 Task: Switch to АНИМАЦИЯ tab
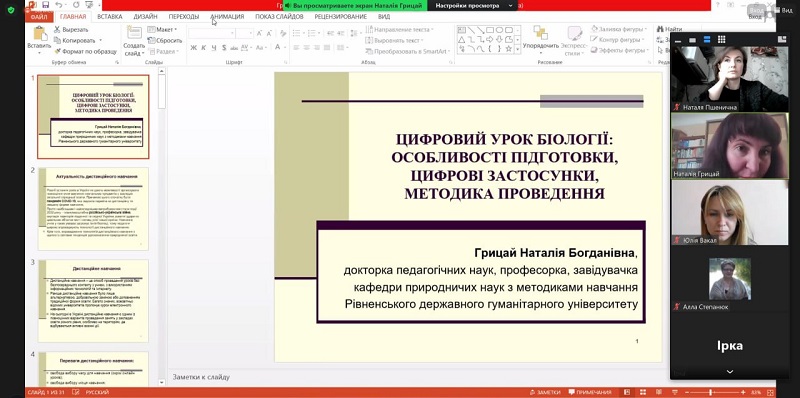[x=228, y=16]
